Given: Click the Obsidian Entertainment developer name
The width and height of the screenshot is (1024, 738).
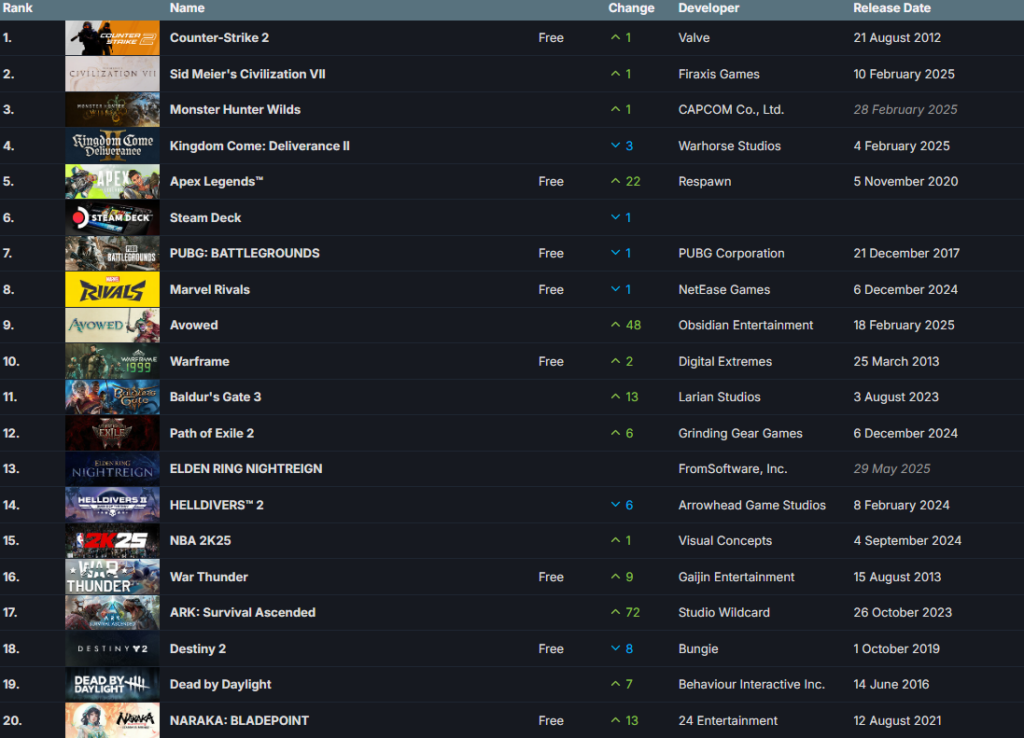Looking at the screenshot, I should [x=745, y=325].
